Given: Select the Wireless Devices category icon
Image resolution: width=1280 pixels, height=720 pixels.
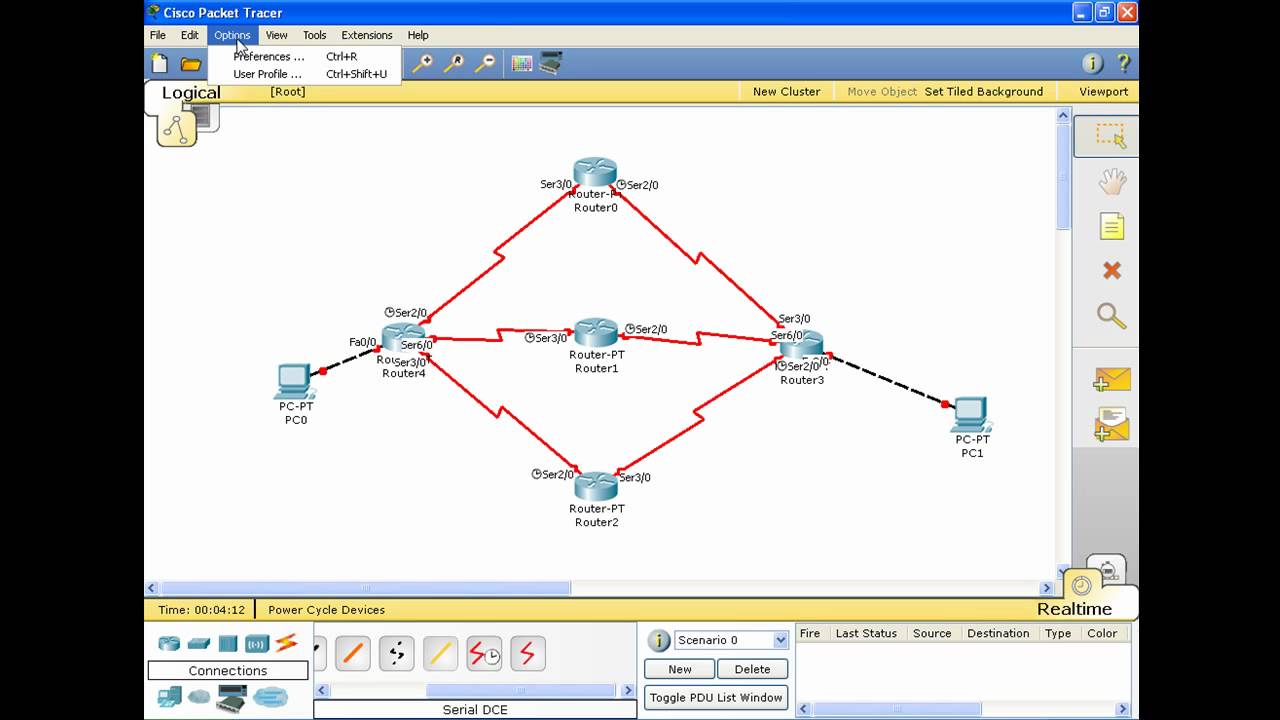Looking at the screenshot, I should (257, 643).
